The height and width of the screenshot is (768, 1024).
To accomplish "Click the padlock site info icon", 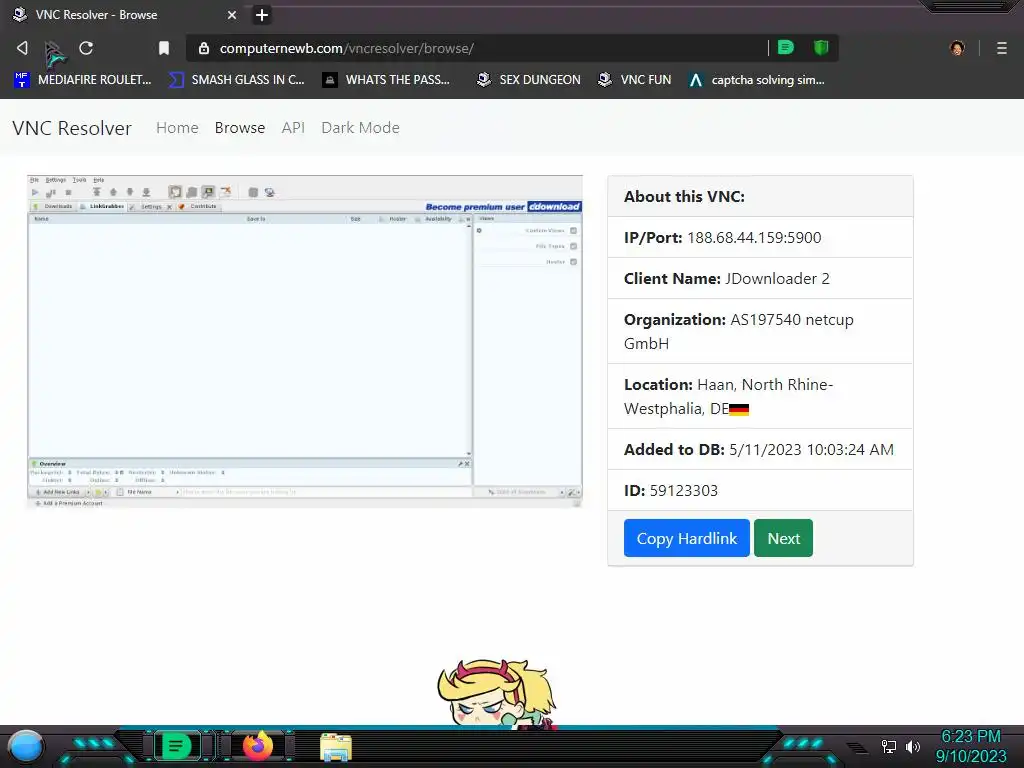I will click(204, 48).
